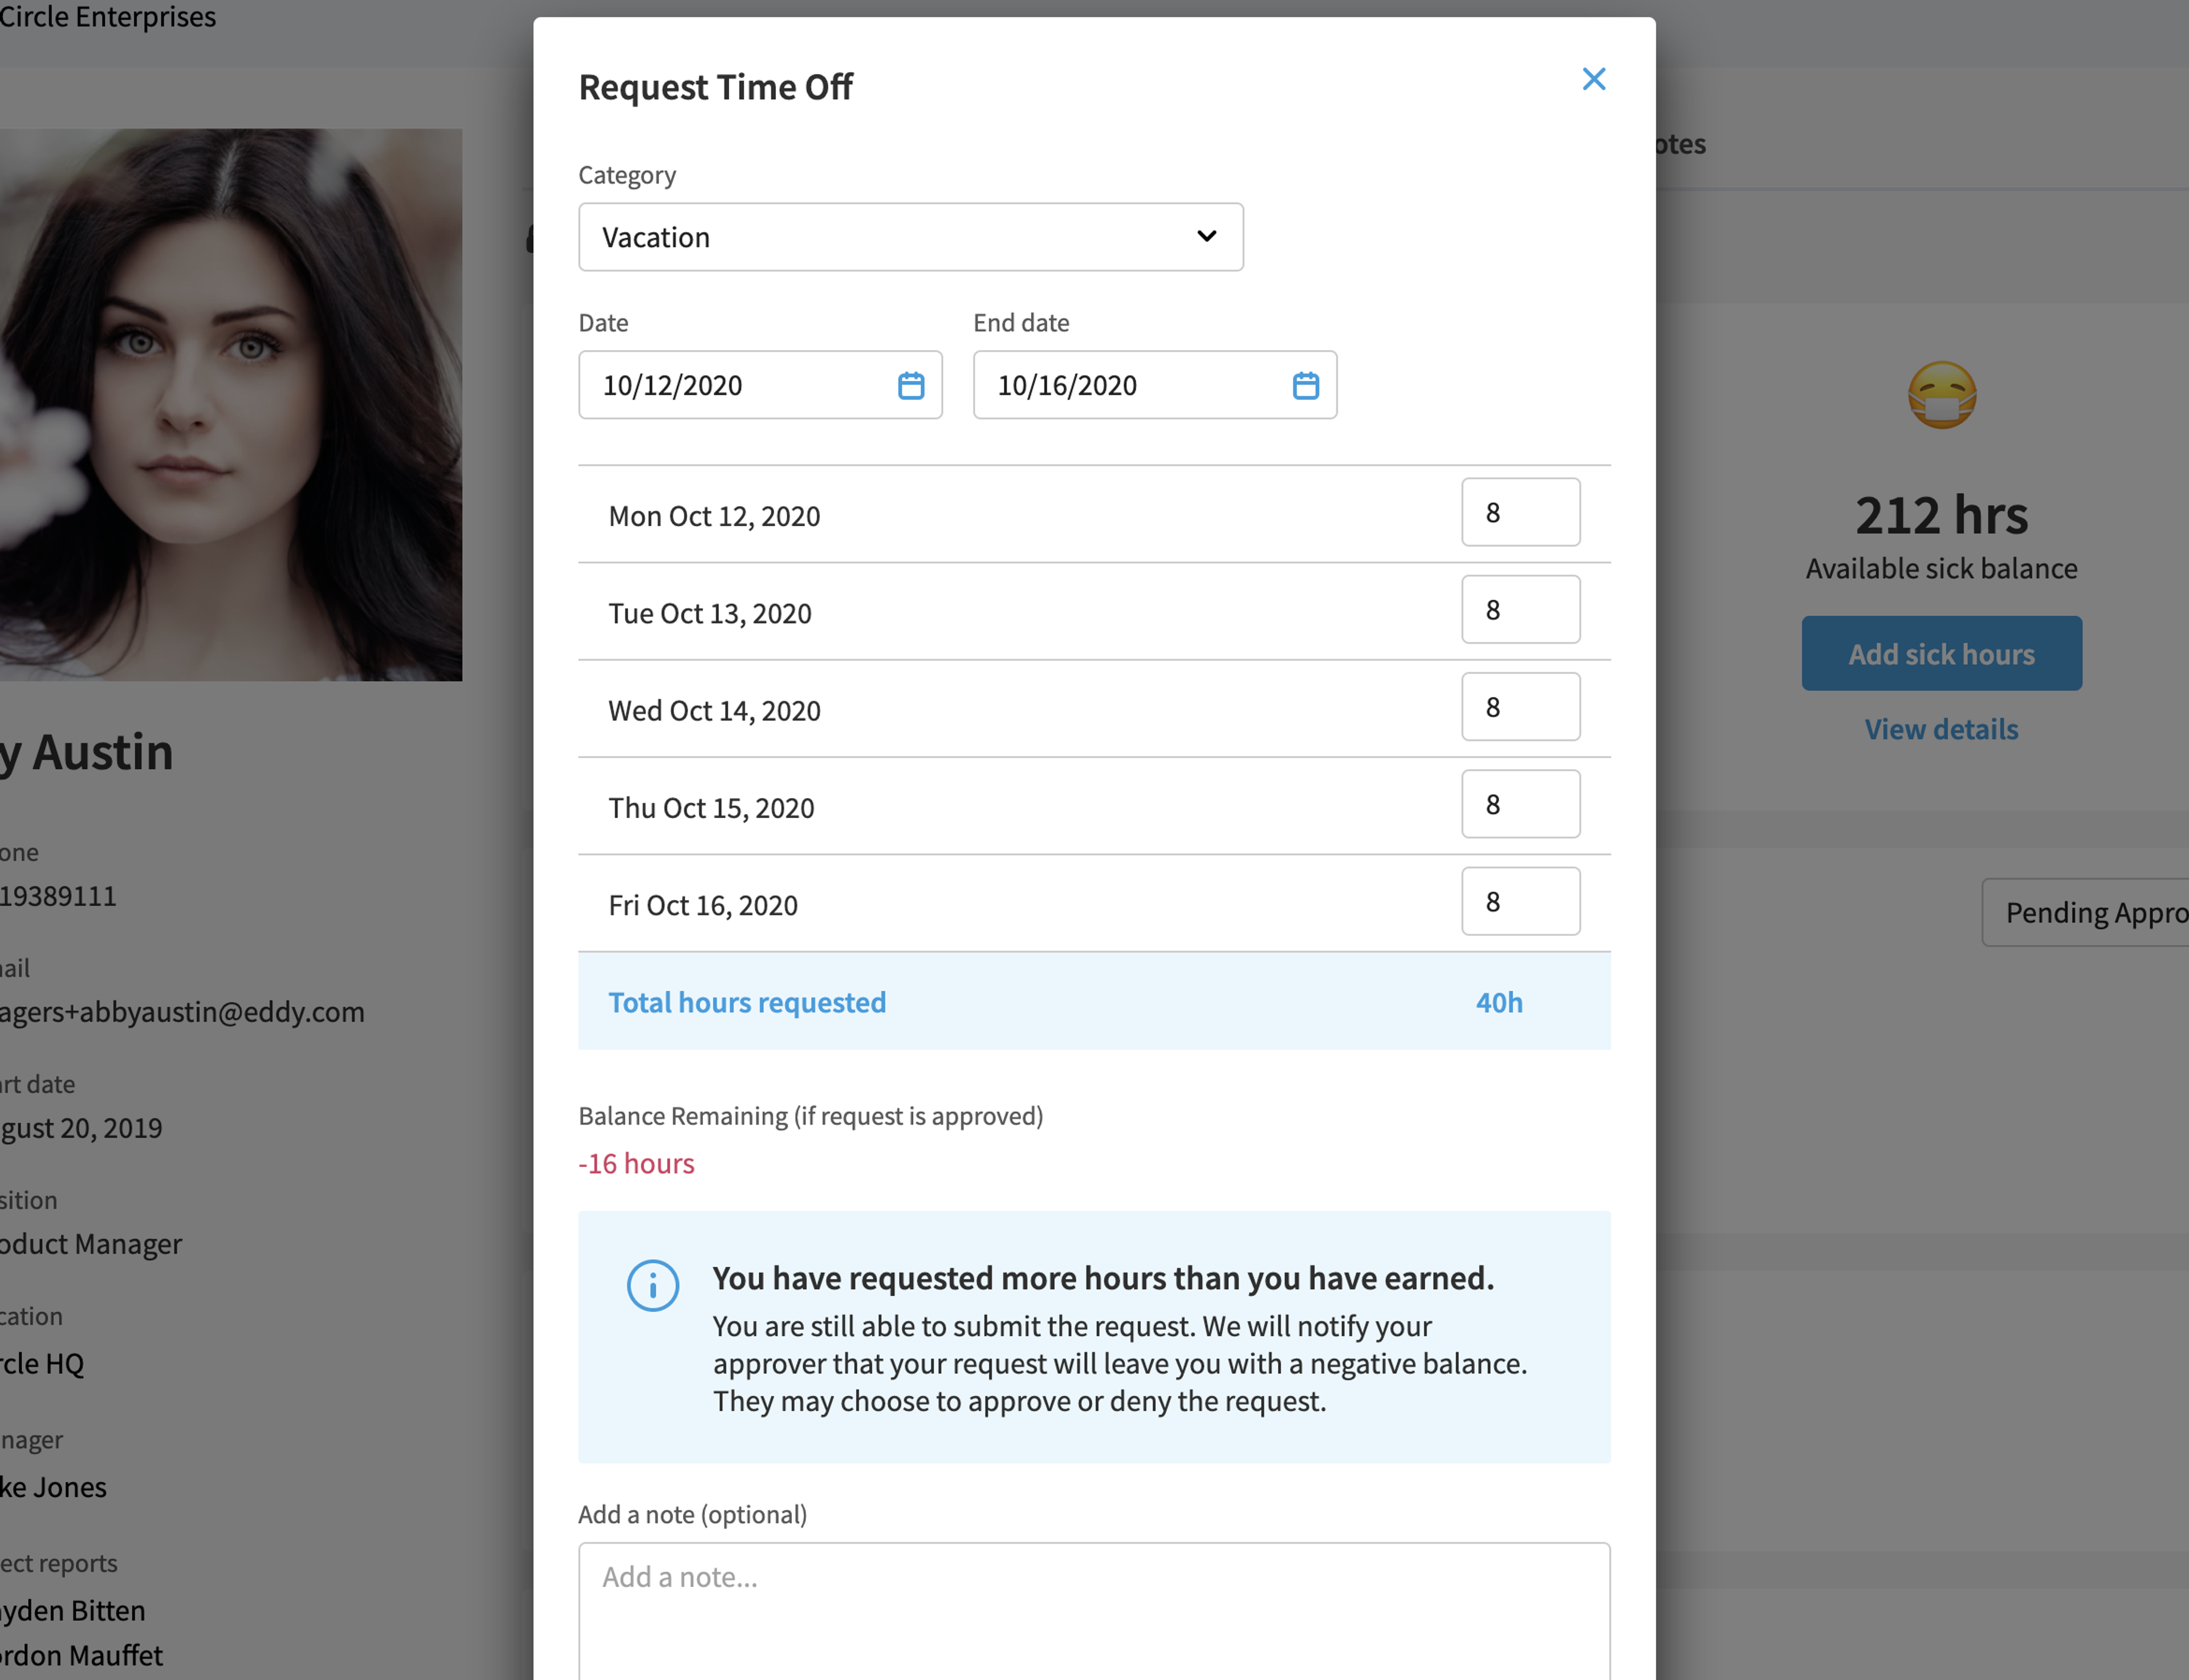The width and height of the screenshot is (2189, 1680).
Task: Expand the Vacation category dropdown
Action: (910, 237)
